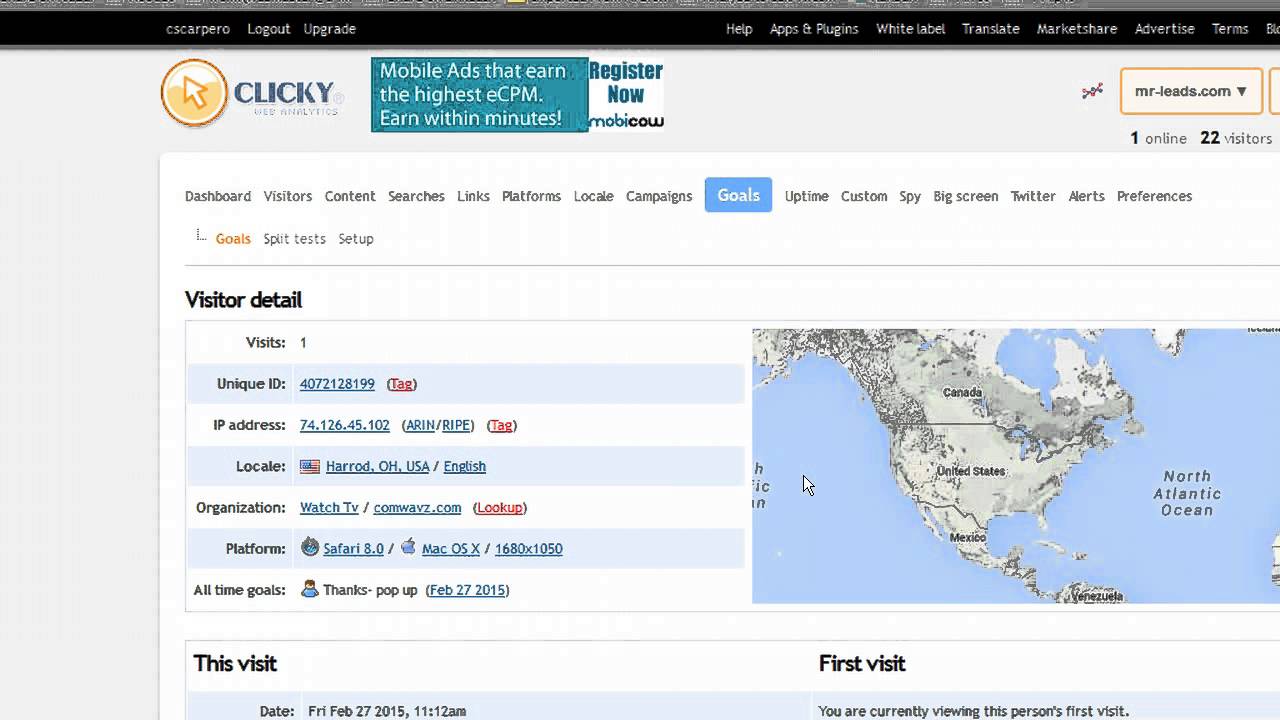Open the mr-leads.com site dropdown
1280x720 pixels.
tap(1190, 91)
